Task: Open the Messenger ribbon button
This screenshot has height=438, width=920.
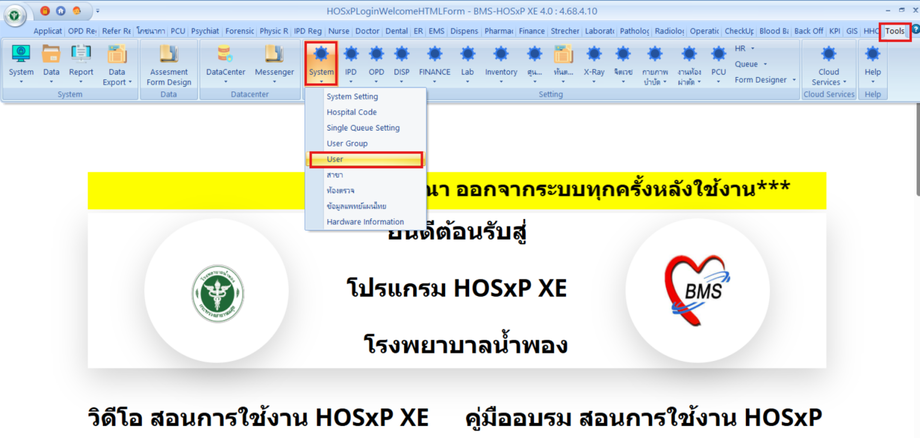Action: (x=274, y=63)
